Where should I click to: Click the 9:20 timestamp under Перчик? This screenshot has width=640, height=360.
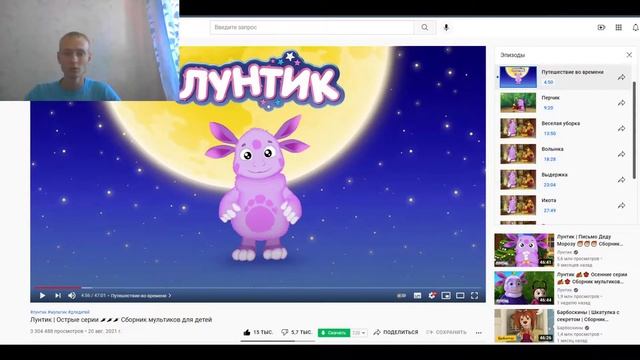tap(549, 108)
